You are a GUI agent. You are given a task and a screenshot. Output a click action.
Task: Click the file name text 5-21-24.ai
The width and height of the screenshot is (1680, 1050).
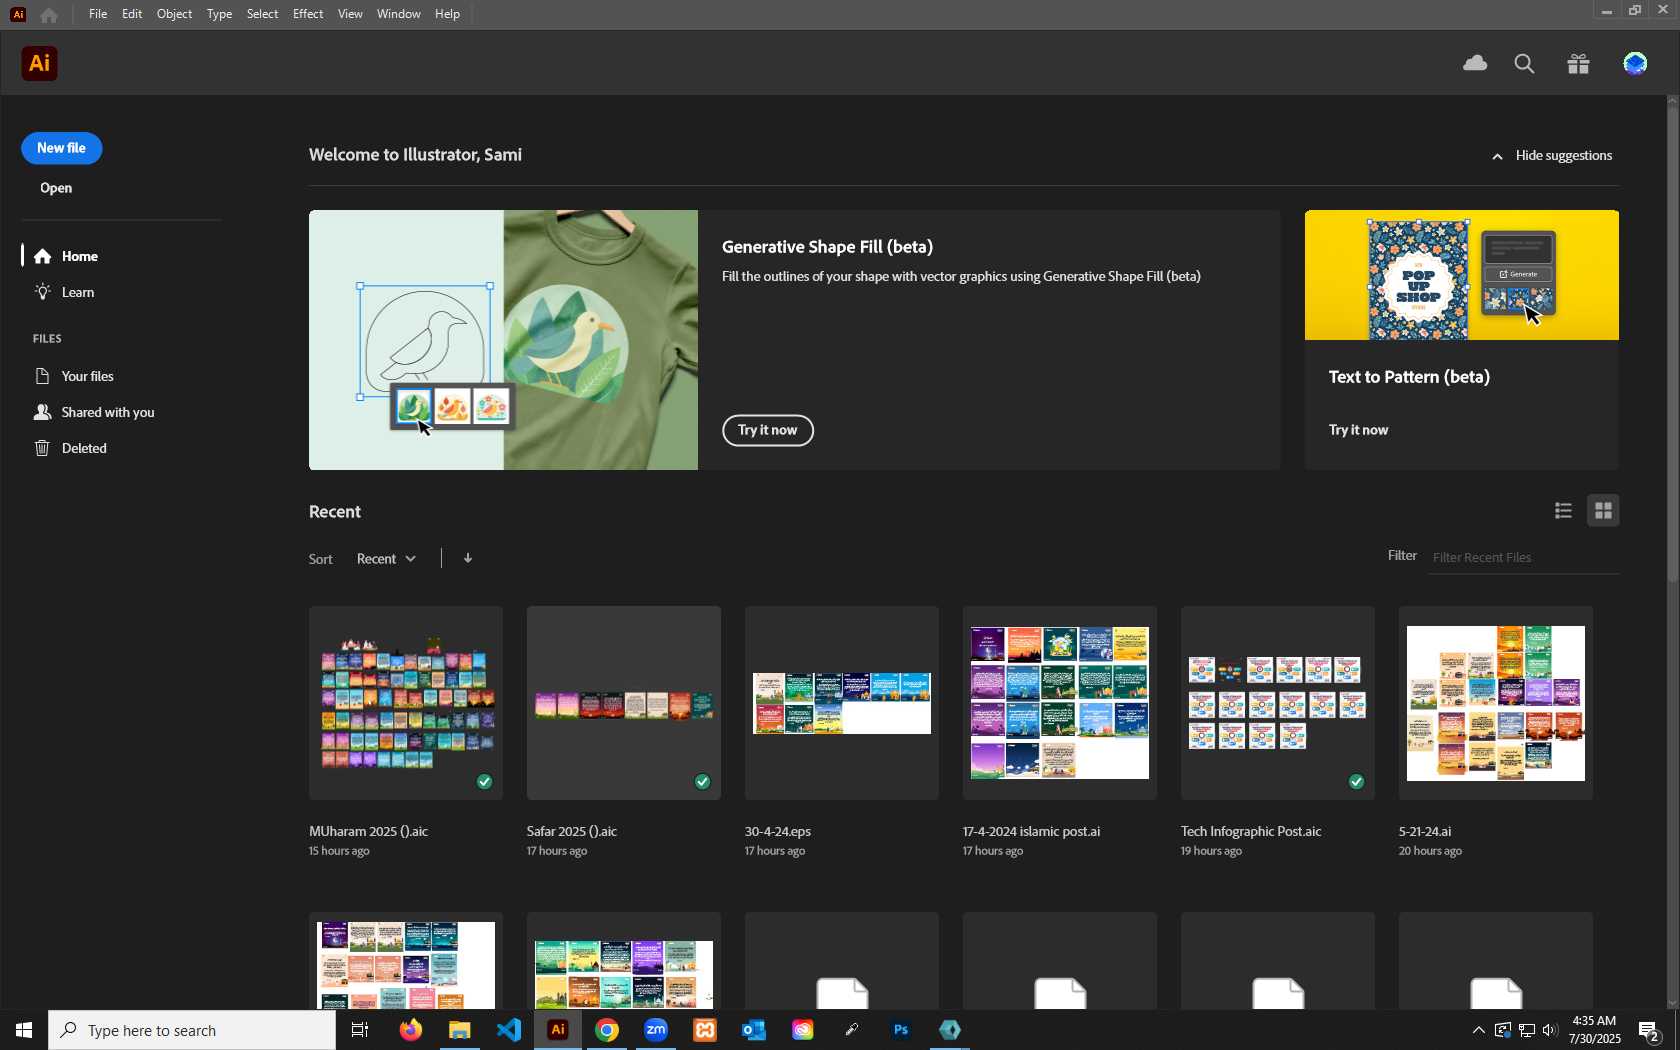(x=1425, y=831)
